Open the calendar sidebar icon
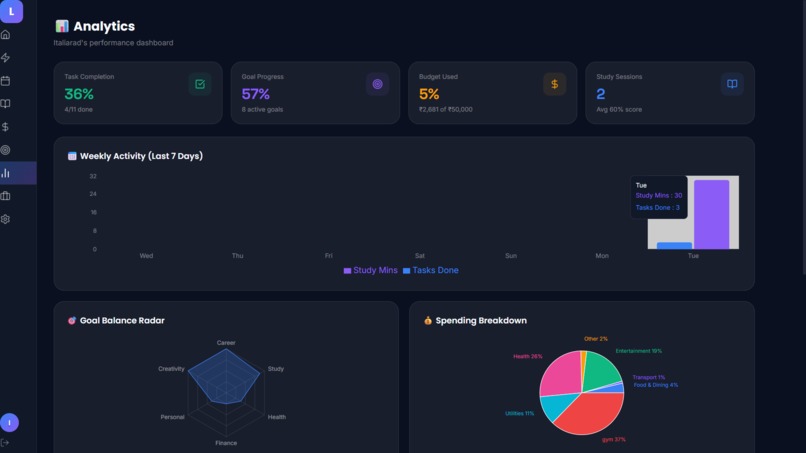Viewport: 806px width, 453px height. tap(6, 81)
